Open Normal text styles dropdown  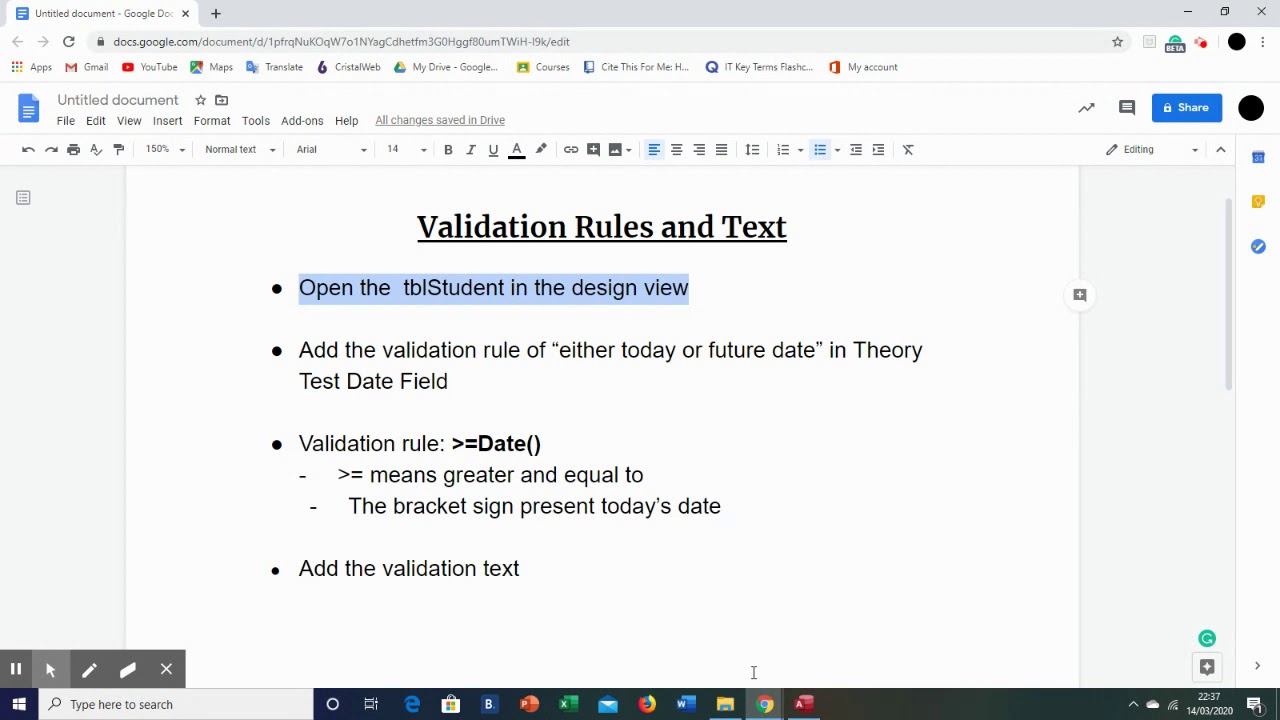(x=240, y=150)
